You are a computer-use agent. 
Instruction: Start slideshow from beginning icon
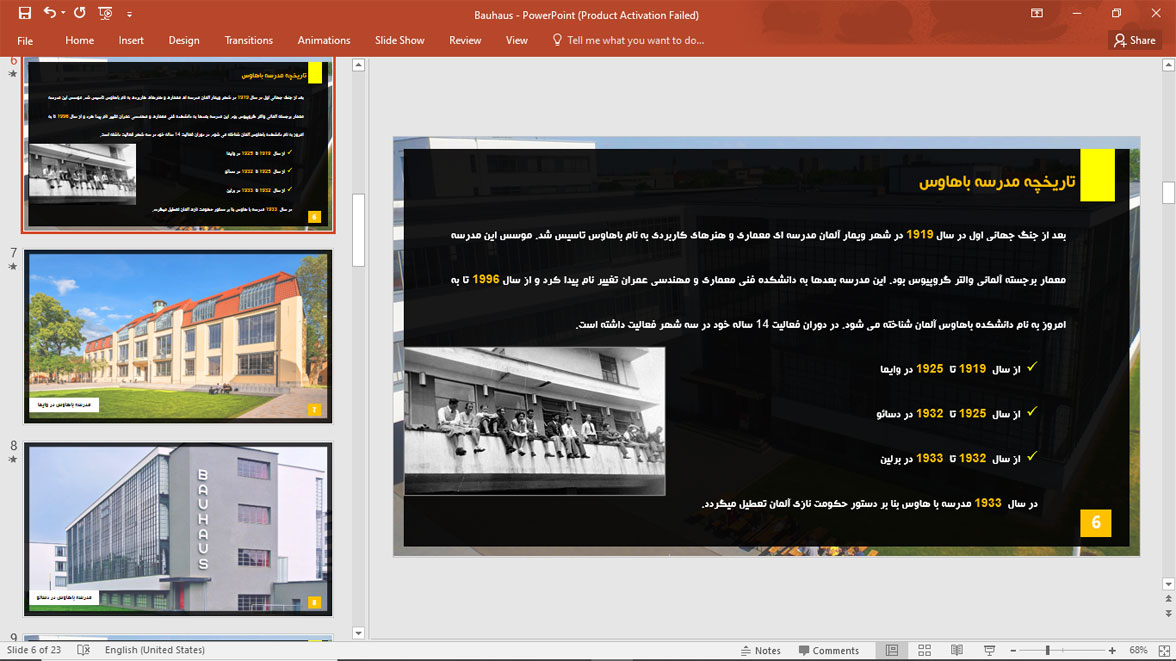click(105, 13)
